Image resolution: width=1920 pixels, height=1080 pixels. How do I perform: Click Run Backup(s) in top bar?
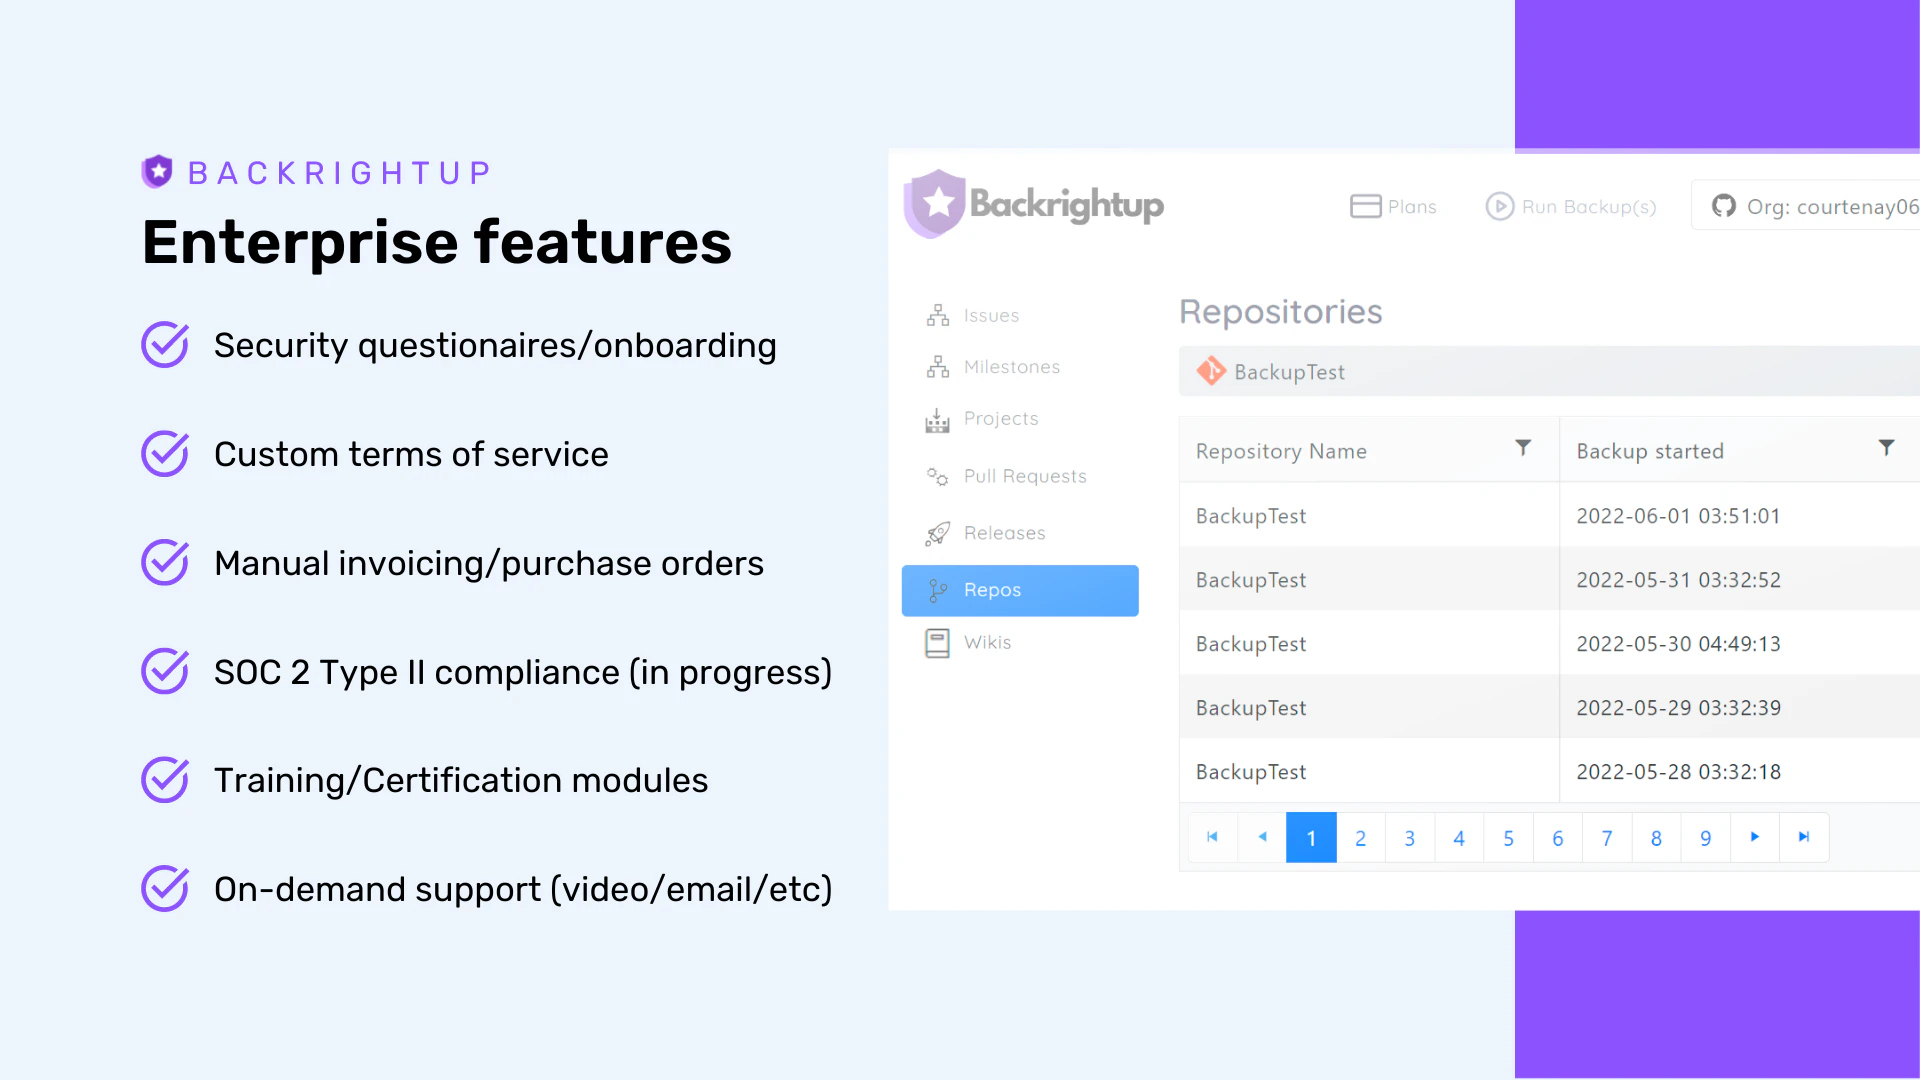(x=1570, y=207)
